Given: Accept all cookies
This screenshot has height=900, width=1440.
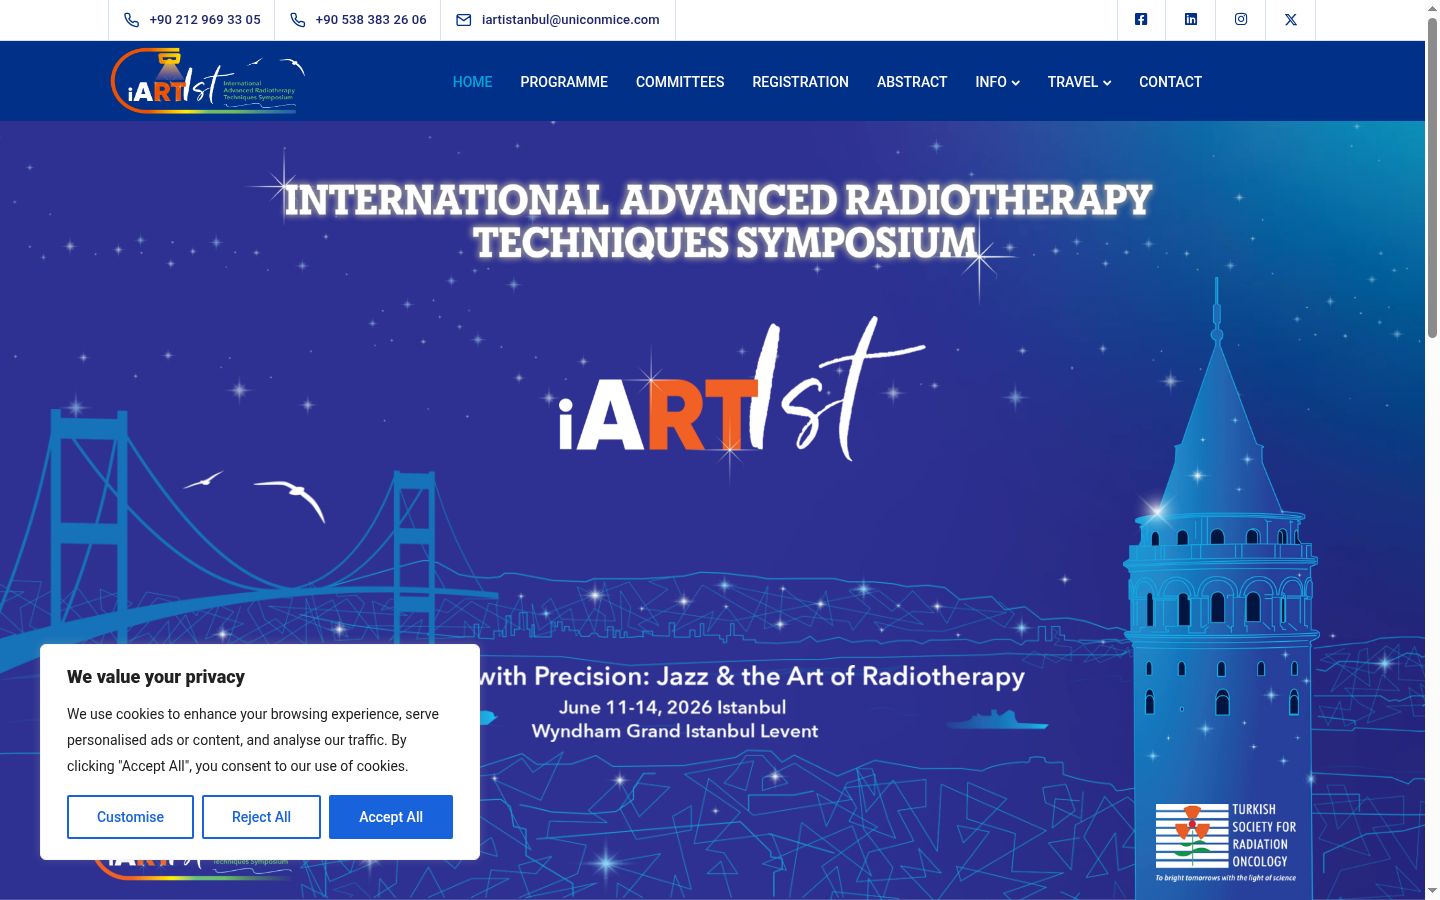Looking at the screenshot, I should click(391, 817).
